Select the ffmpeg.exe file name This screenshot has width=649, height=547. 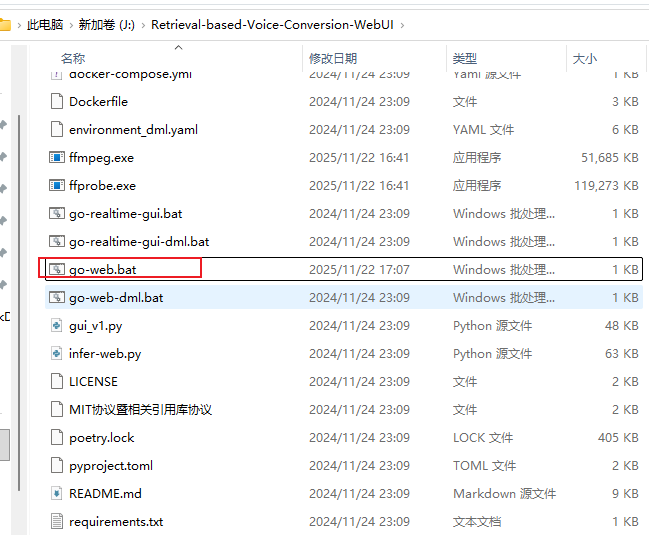[101, 158]
